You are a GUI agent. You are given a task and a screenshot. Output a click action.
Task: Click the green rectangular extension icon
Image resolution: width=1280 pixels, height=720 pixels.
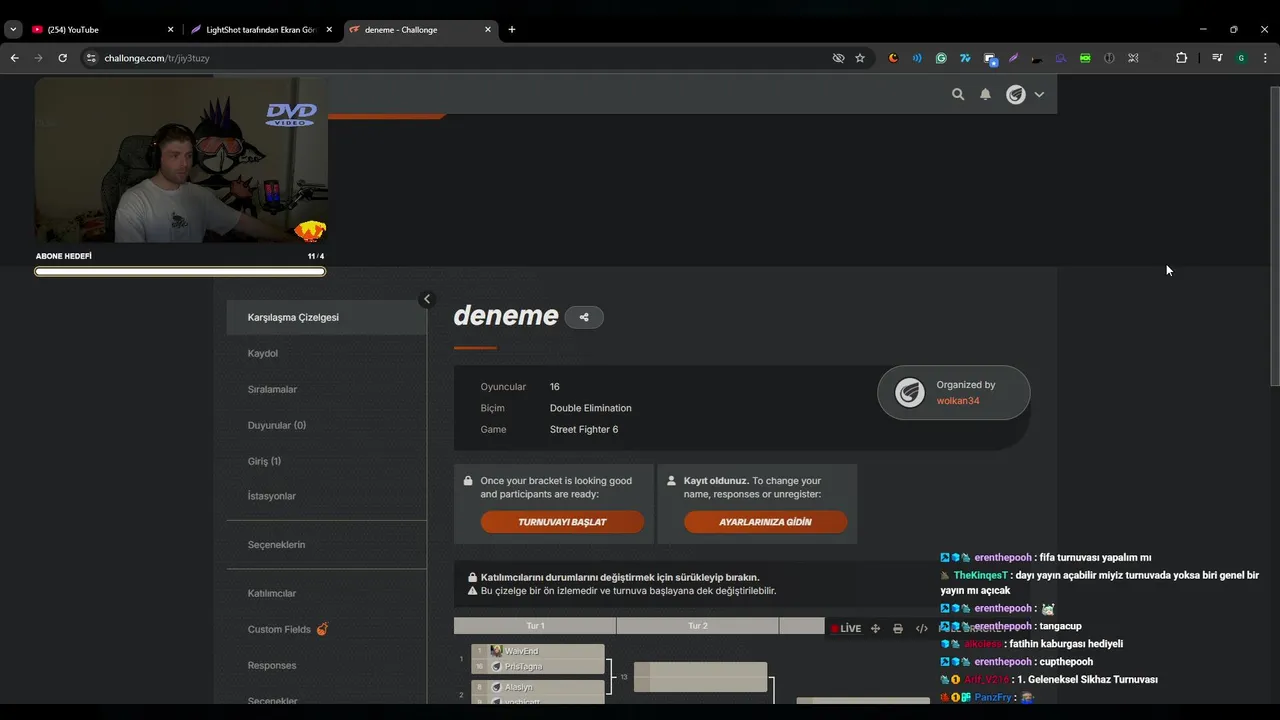(1085, 58)
